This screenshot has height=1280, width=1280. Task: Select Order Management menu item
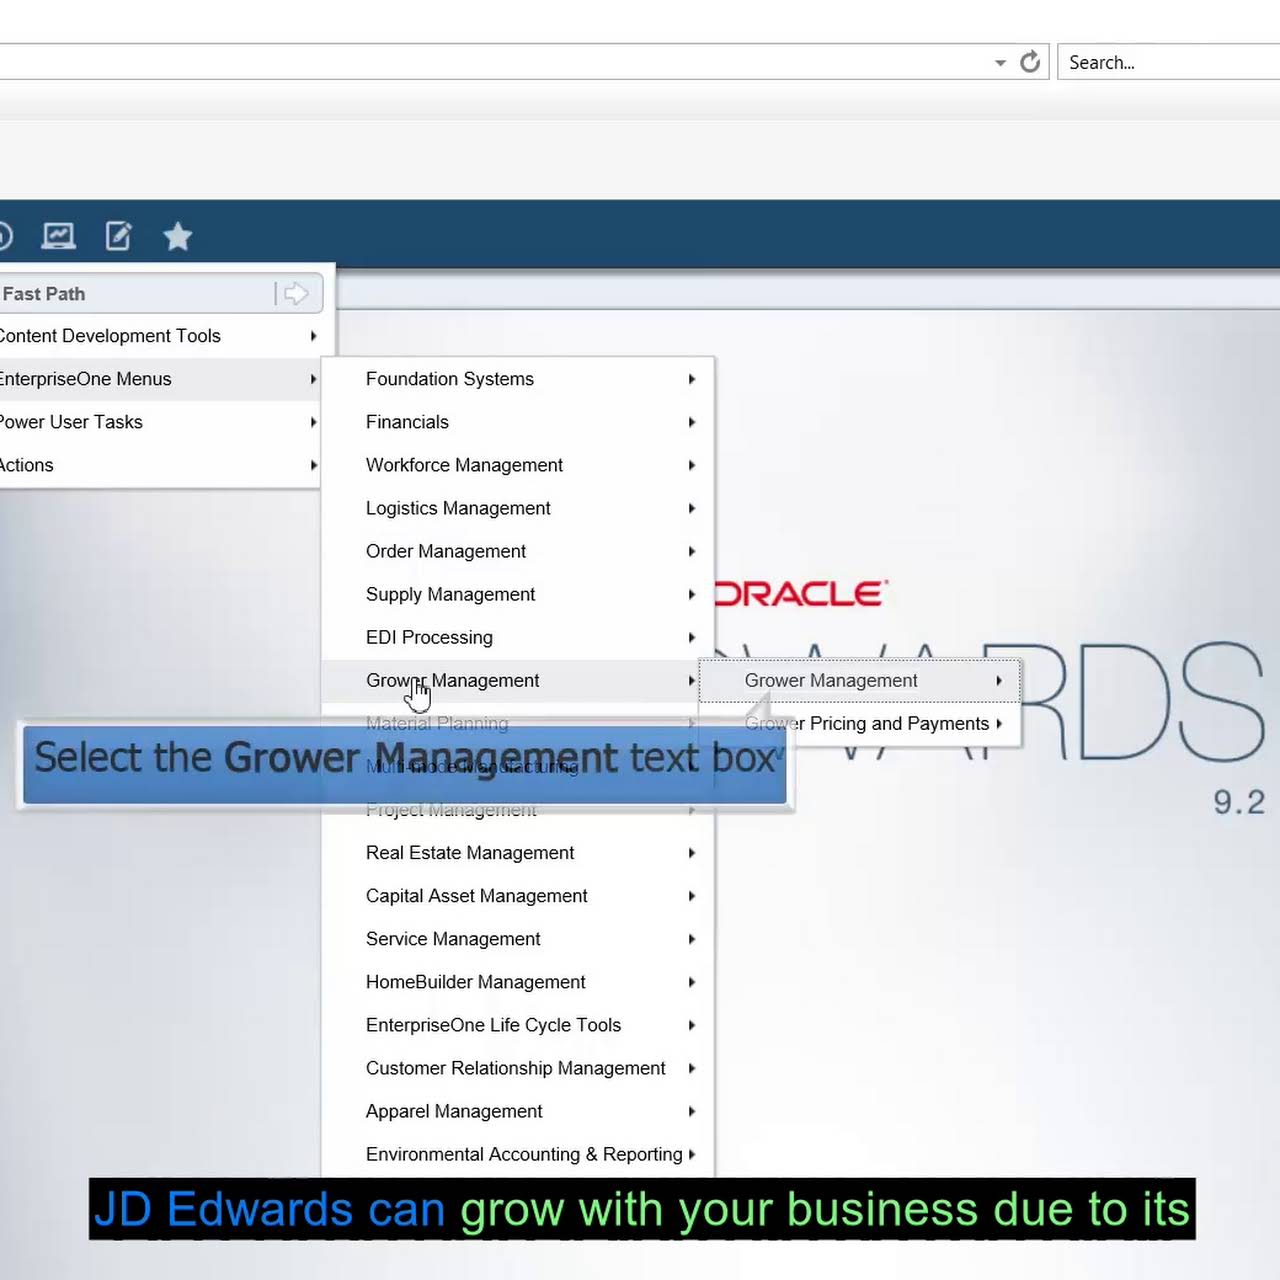[x=518, y=551]
